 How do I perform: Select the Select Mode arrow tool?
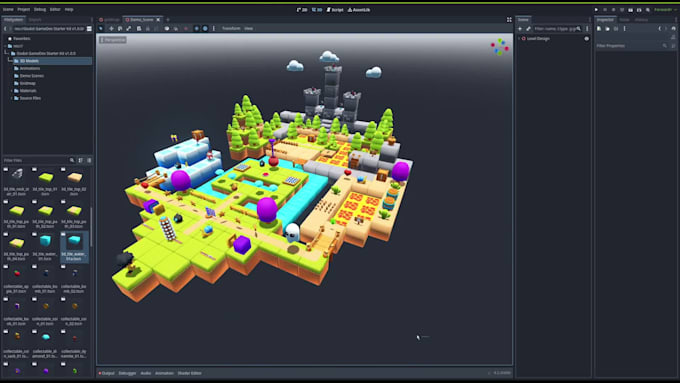101,29
